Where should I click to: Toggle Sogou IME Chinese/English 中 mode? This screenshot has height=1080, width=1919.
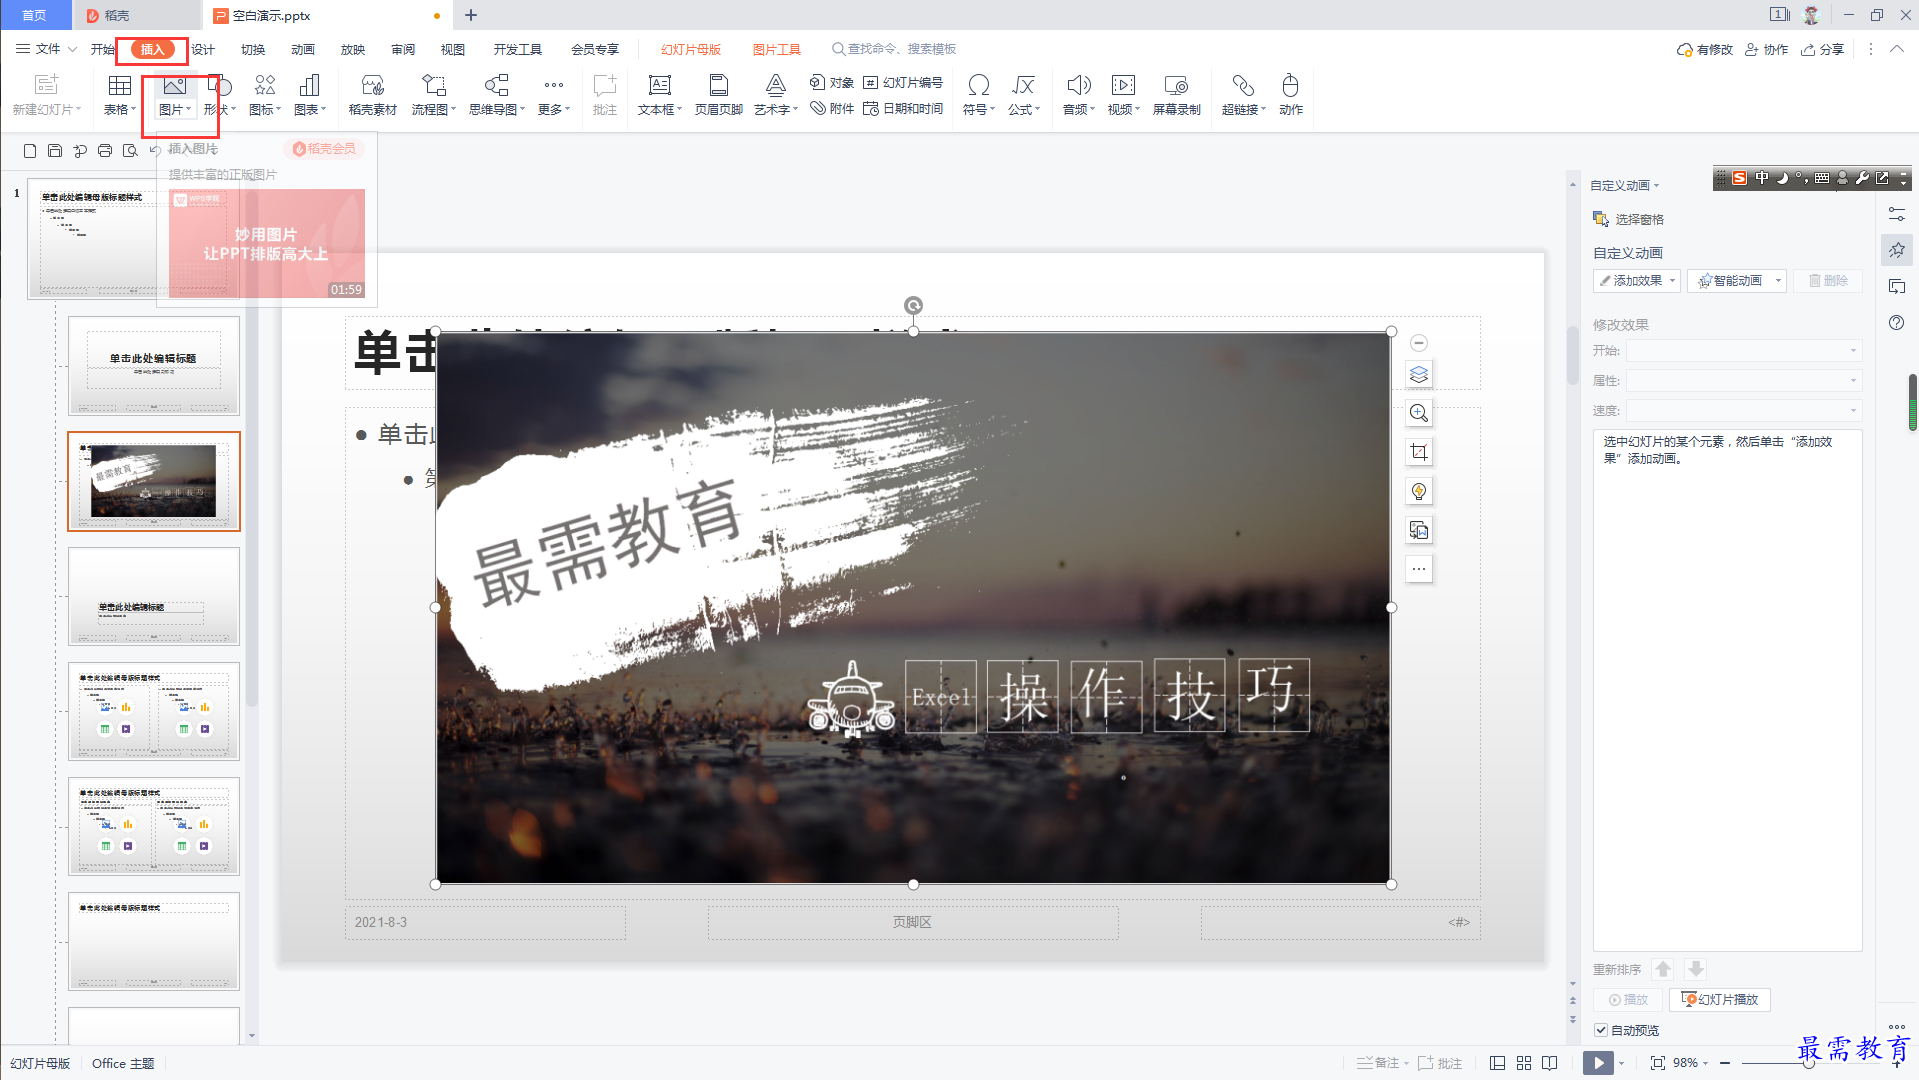1762,178
